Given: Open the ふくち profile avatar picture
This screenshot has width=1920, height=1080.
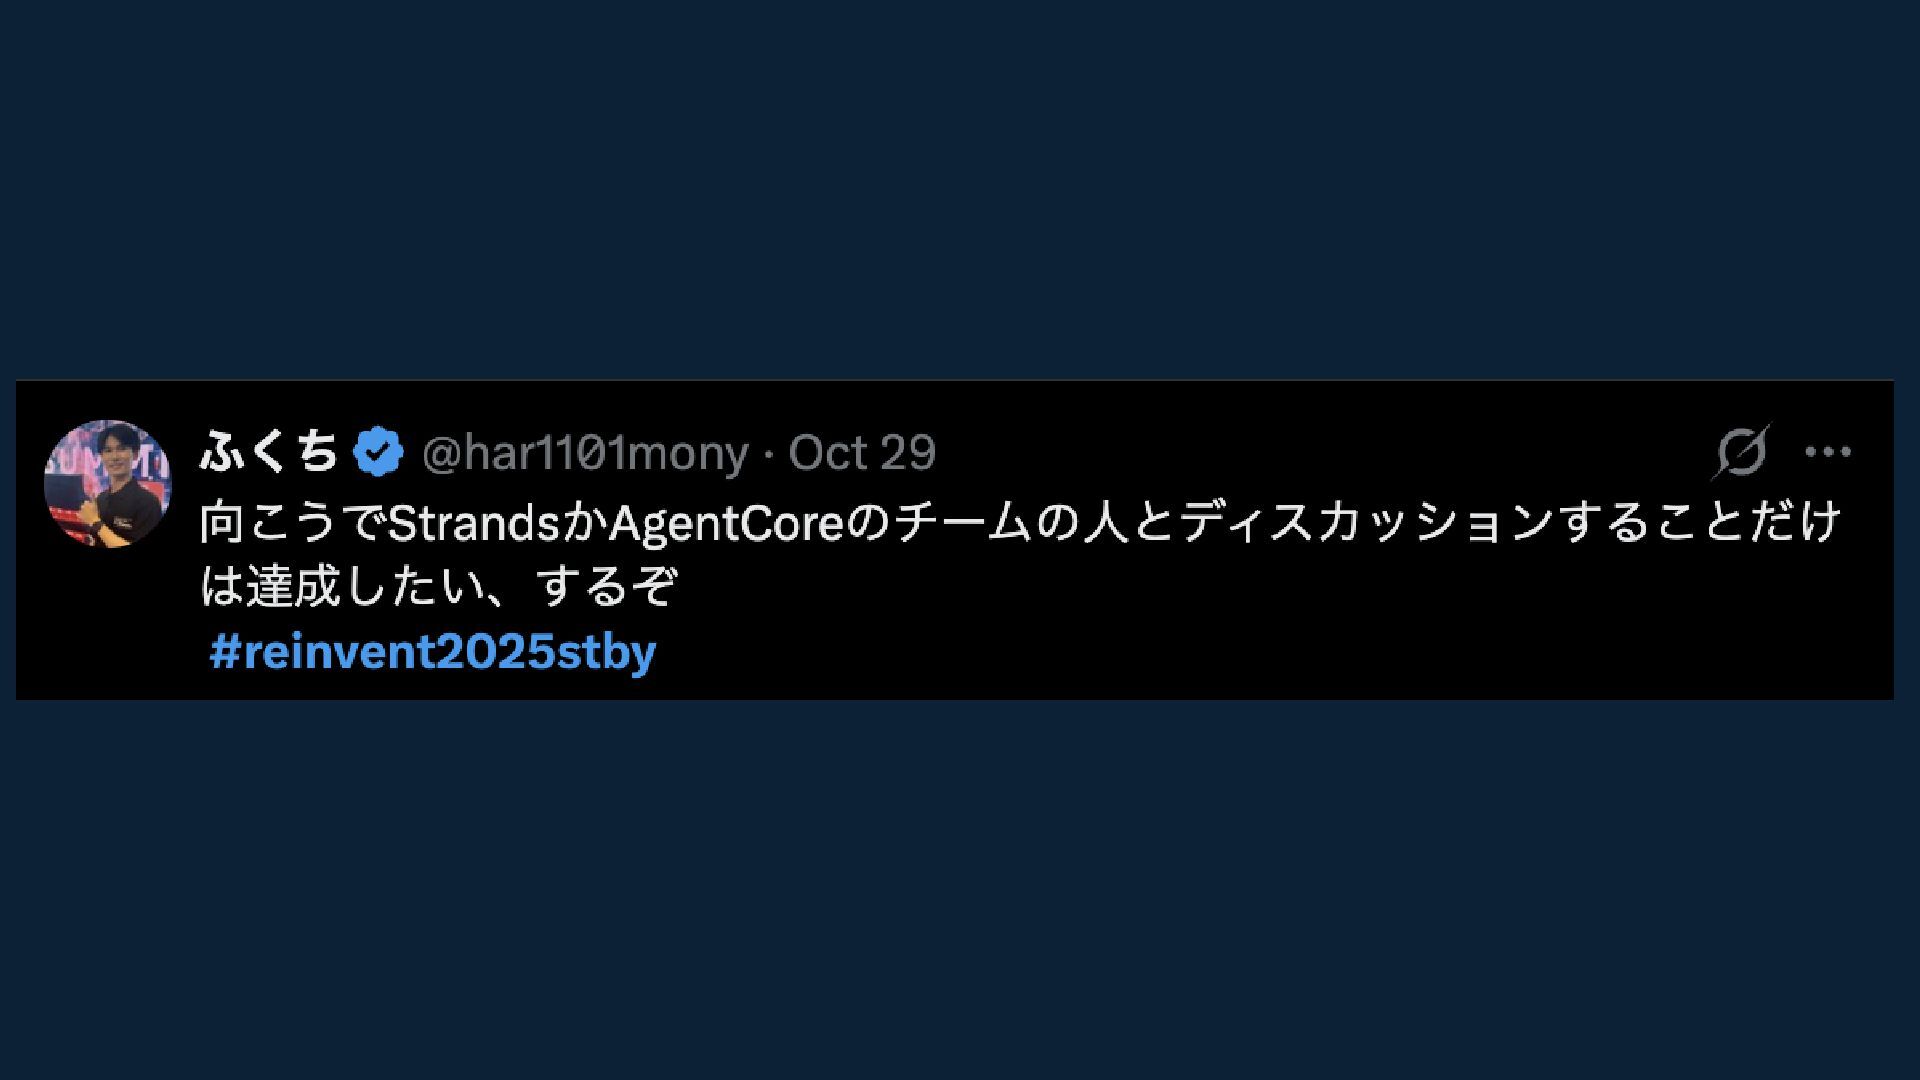Looking at the screenshot, I should (107, 483).
